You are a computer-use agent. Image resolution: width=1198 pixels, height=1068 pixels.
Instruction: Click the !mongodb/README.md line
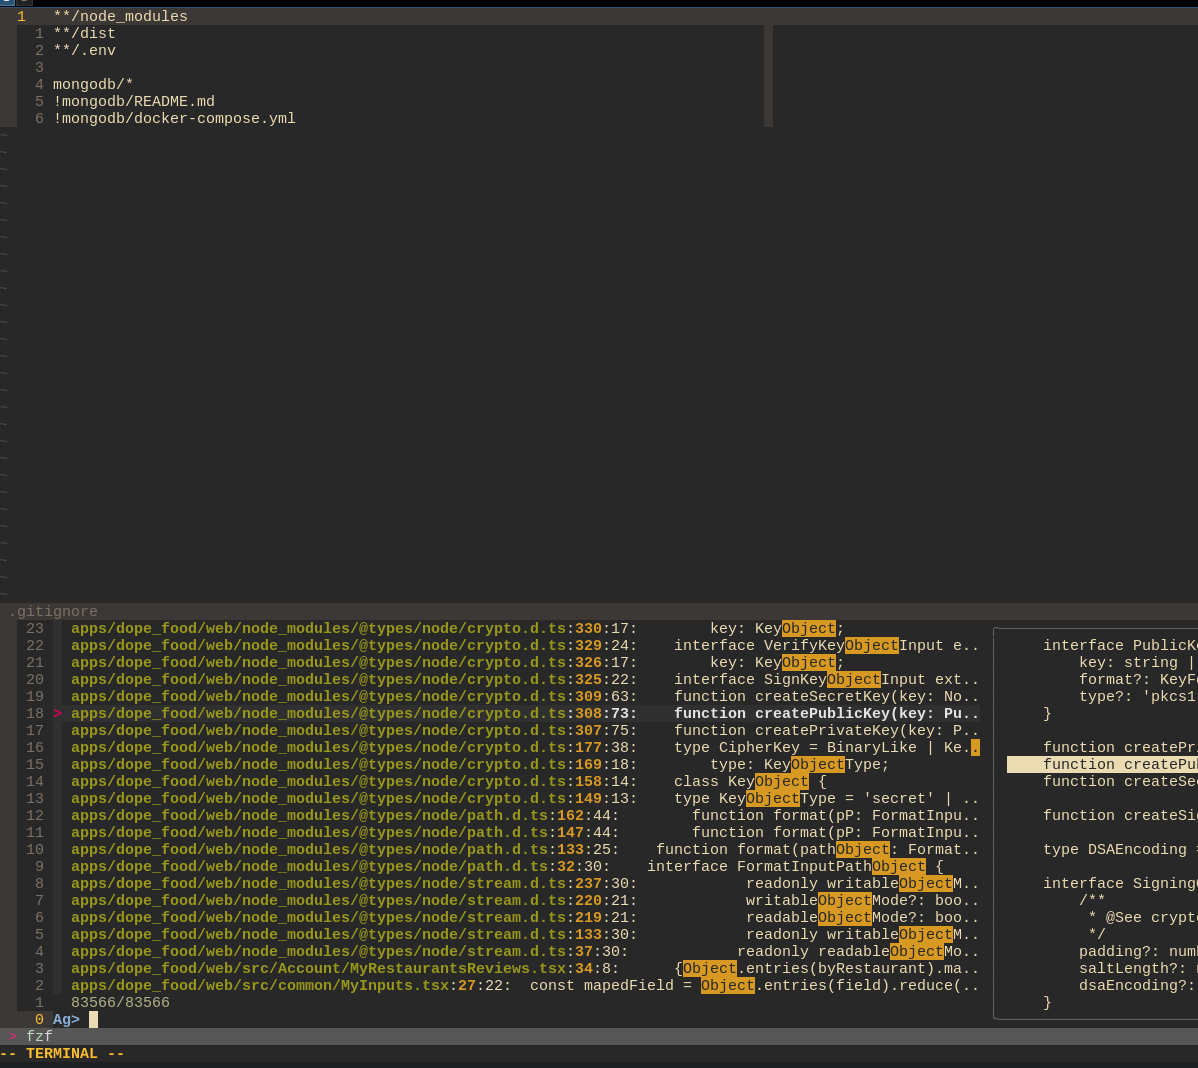click(x=134, y=102)
